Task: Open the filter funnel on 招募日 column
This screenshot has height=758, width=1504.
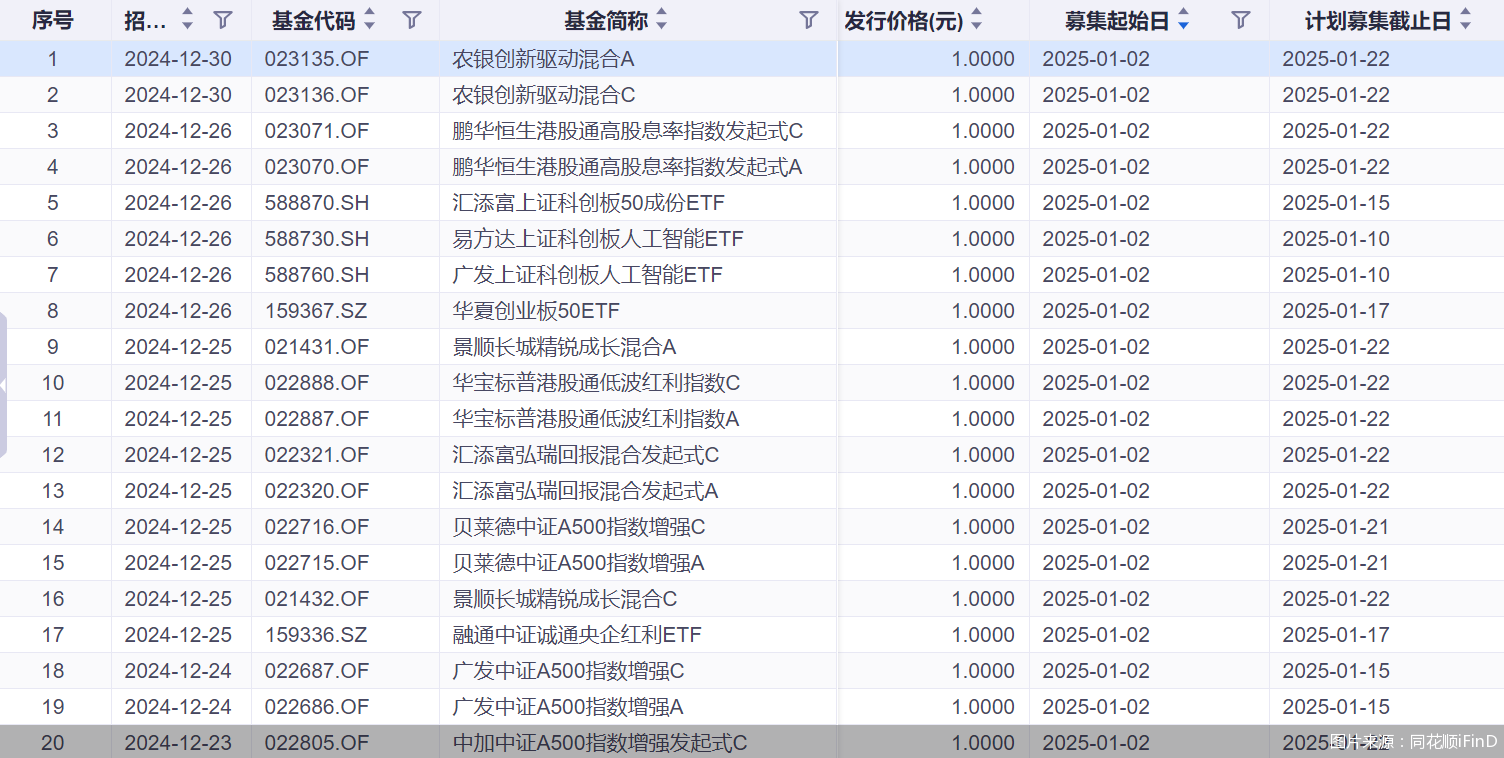Action: tap(221, 18)
